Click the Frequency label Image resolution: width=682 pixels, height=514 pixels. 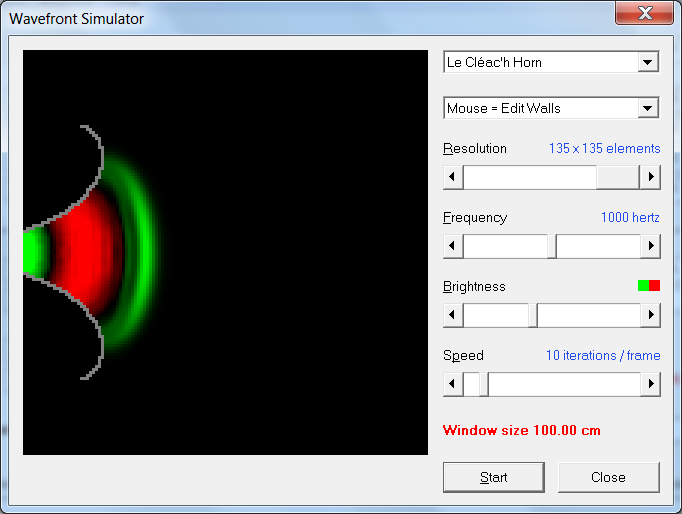pos(475,217)
